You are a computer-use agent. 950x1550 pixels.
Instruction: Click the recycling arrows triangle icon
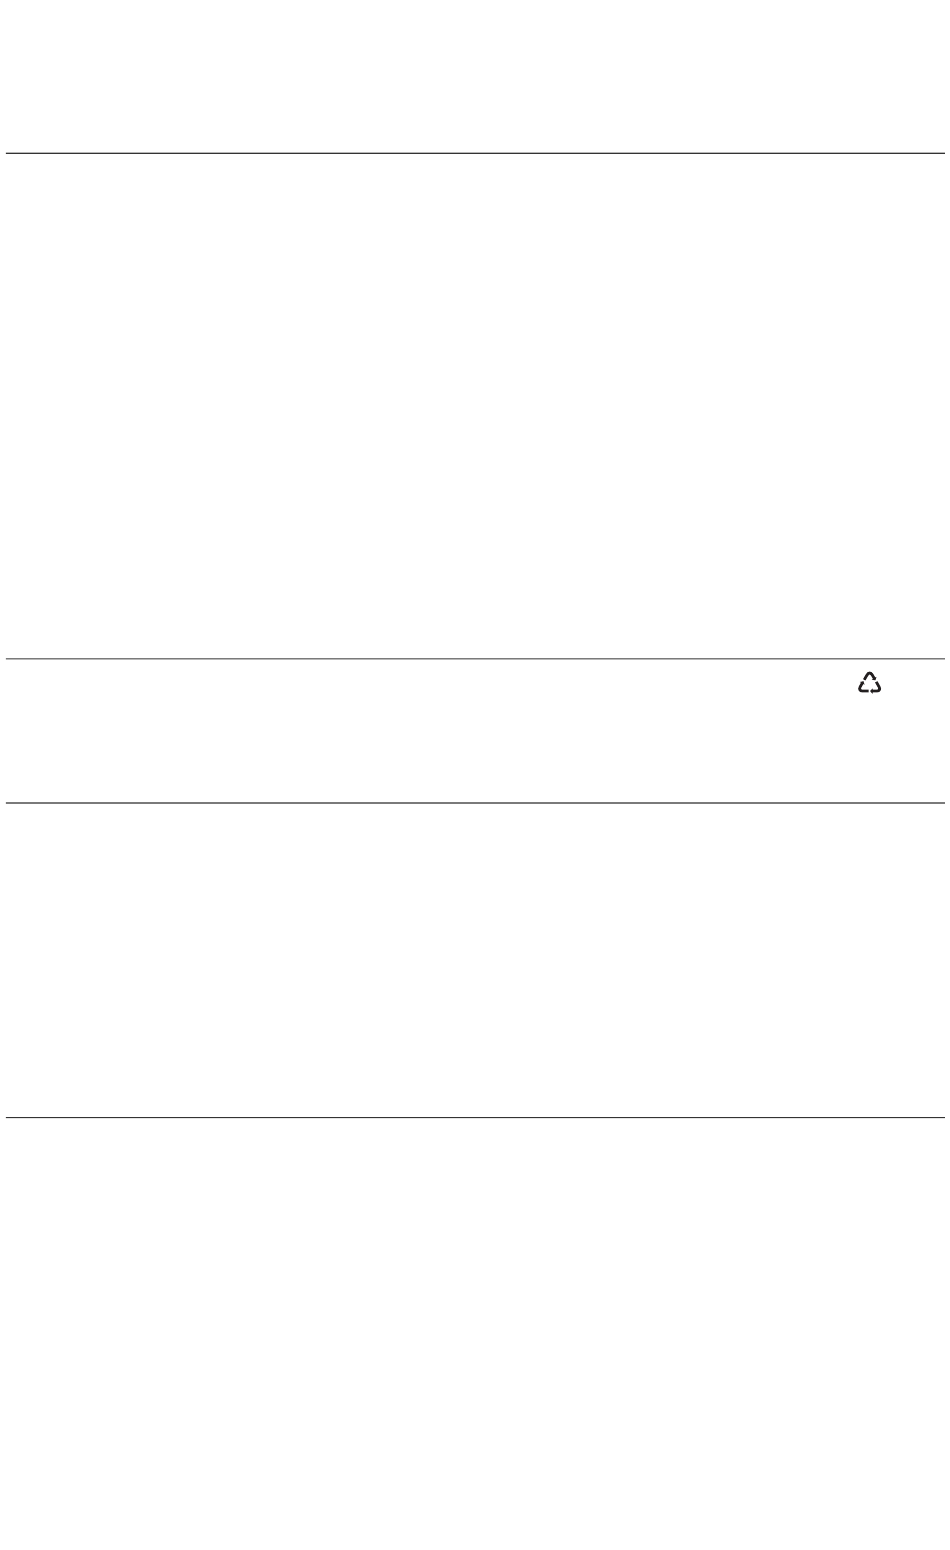(869, 684)
